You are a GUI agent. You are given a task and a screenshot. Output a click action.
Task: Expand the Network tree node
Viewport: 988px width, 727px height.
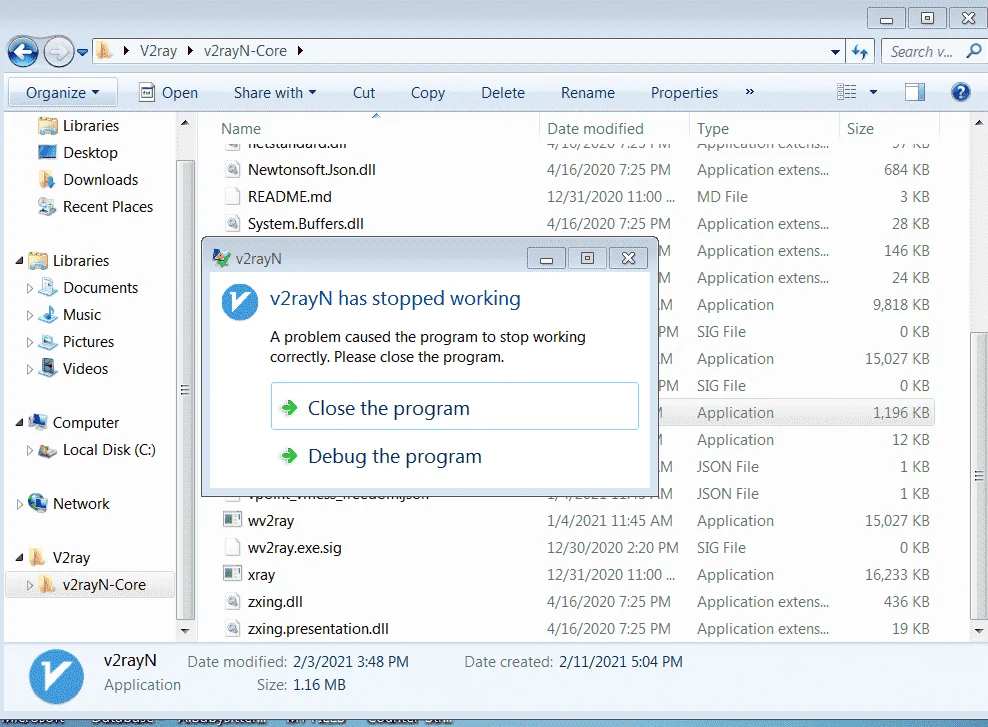point(20,505)
